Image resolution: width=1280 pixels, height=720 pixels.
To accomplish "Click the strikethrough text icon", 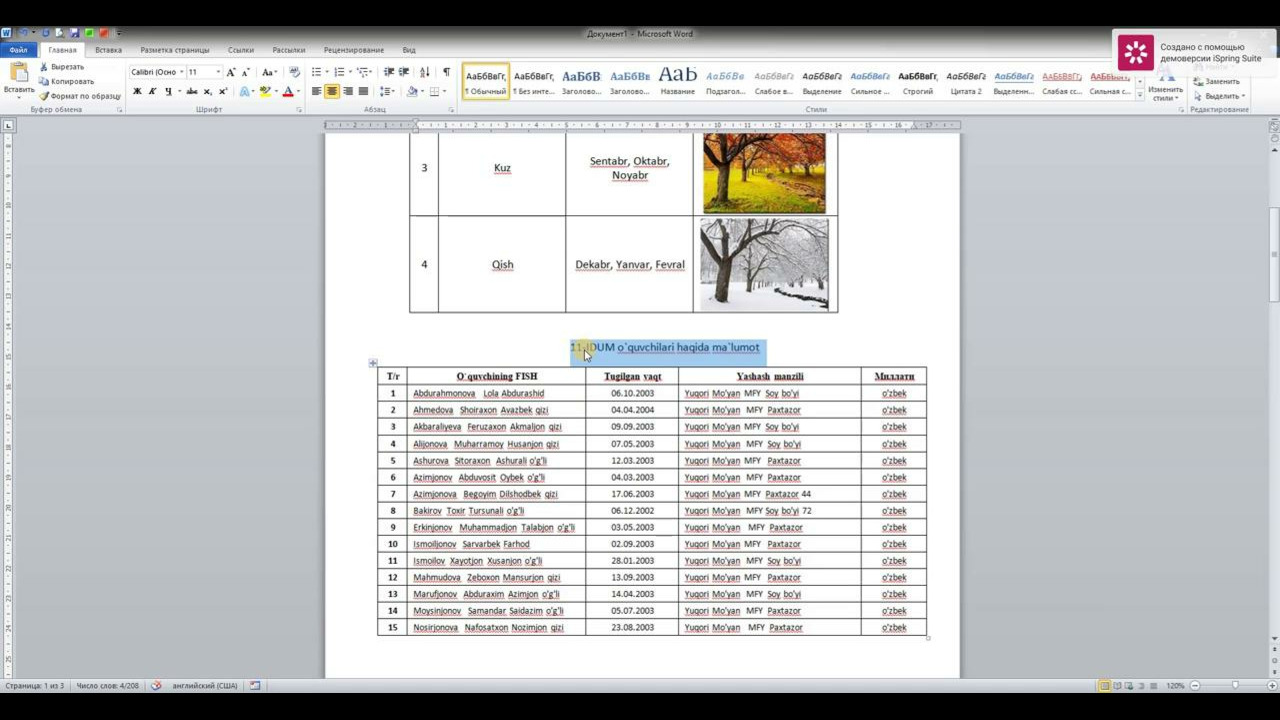I will (190, 91).
